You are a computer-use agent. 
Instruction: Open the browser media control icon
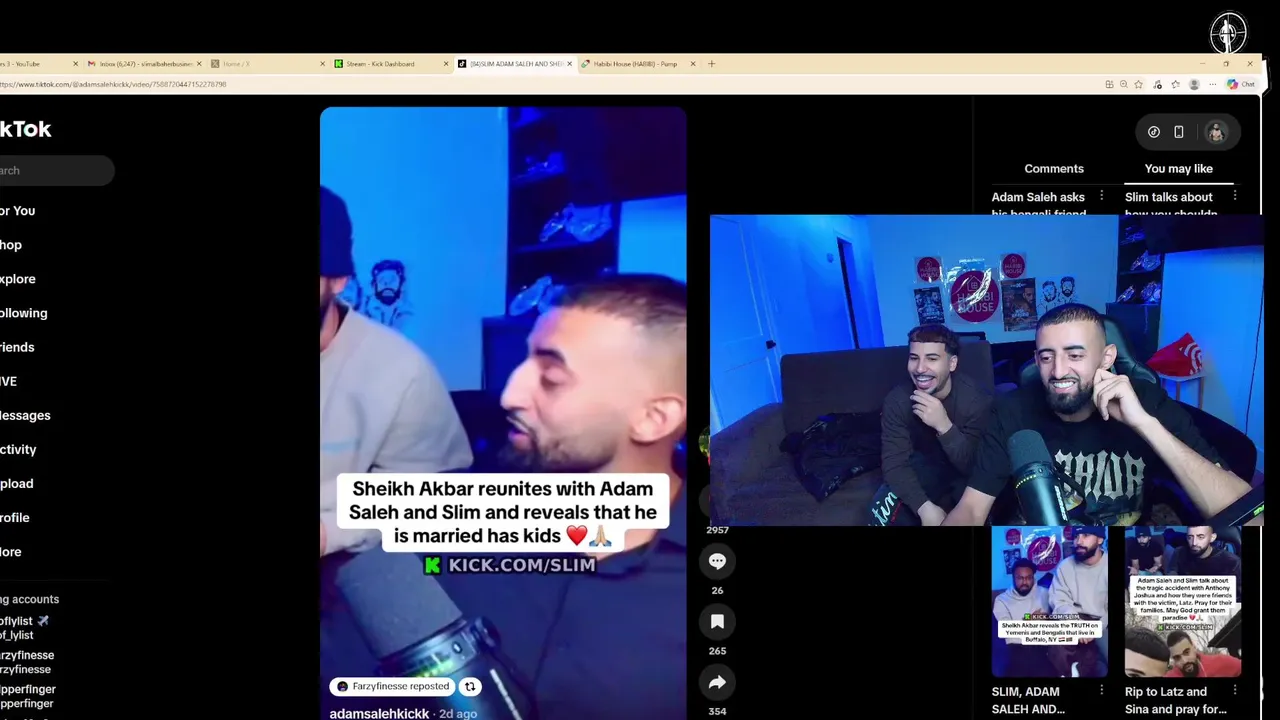(x=1158, y=84)
